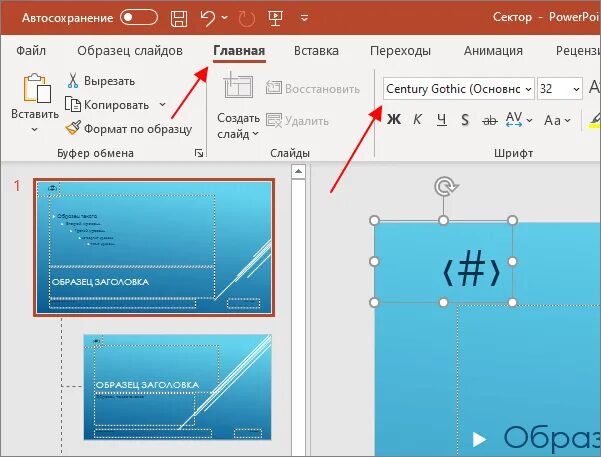Switch to Переходы tab
Viewport: 601px width, 457px height.
400,51
